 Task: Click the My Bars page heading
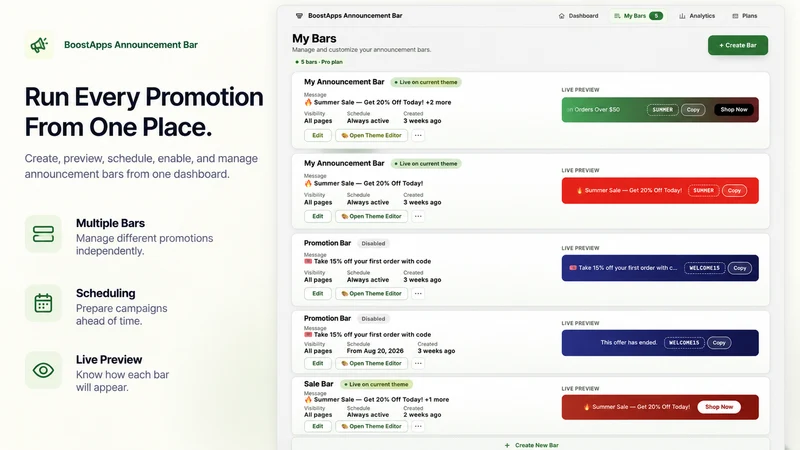(314, 39)
